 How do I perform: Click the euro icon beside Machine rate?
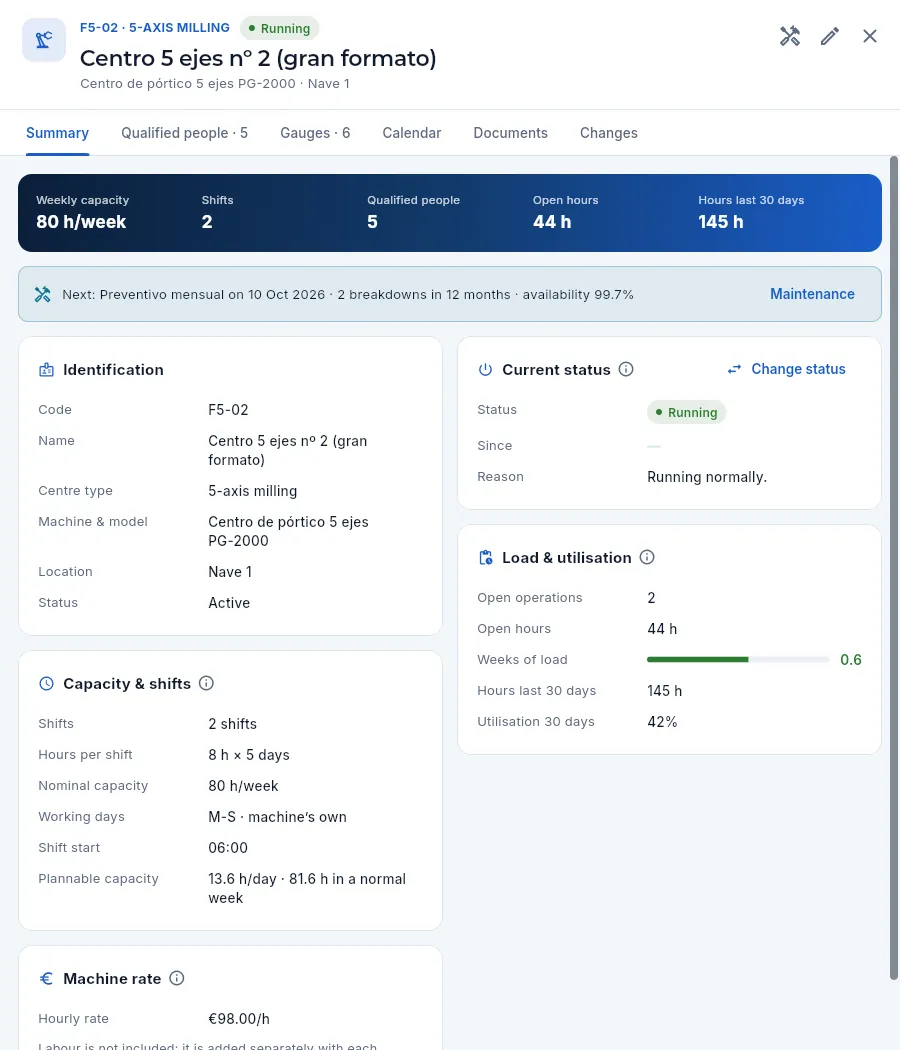[46, 979]
